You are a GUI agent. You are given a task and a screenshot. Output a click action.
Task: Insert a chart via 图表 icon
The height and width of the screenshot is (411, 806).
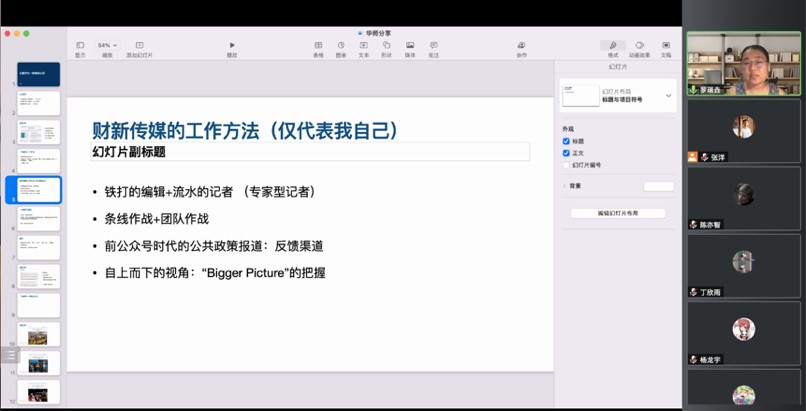pos(341,45)
